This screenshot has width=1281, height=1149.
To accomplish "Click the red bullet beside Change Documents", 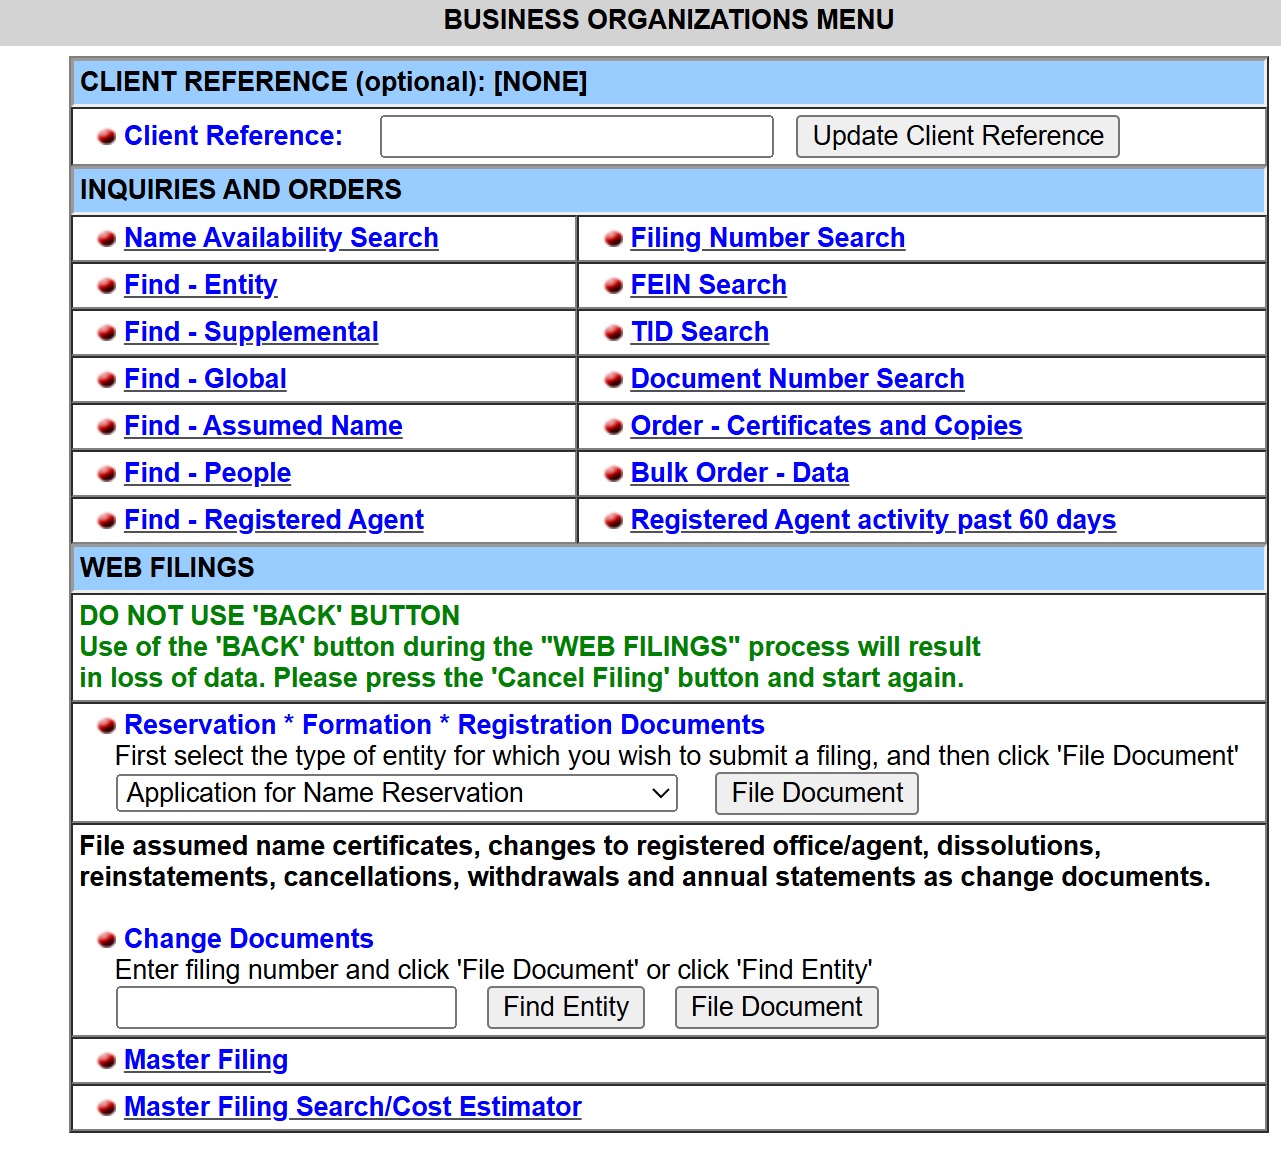I will pos(106,939).
